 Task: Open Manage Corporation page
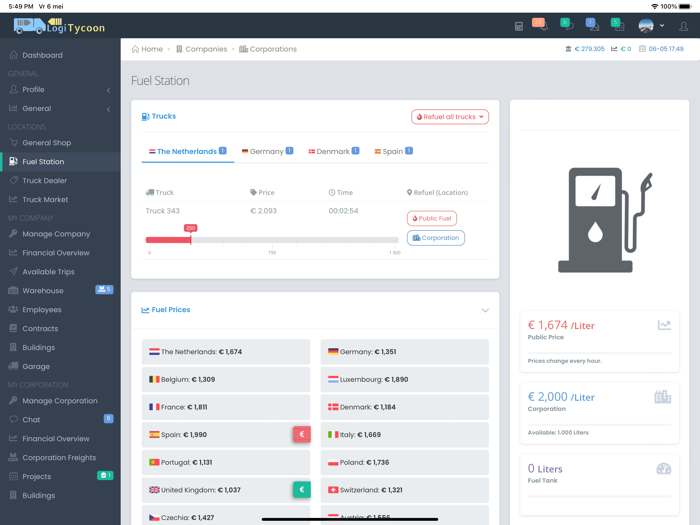point(60,401)
